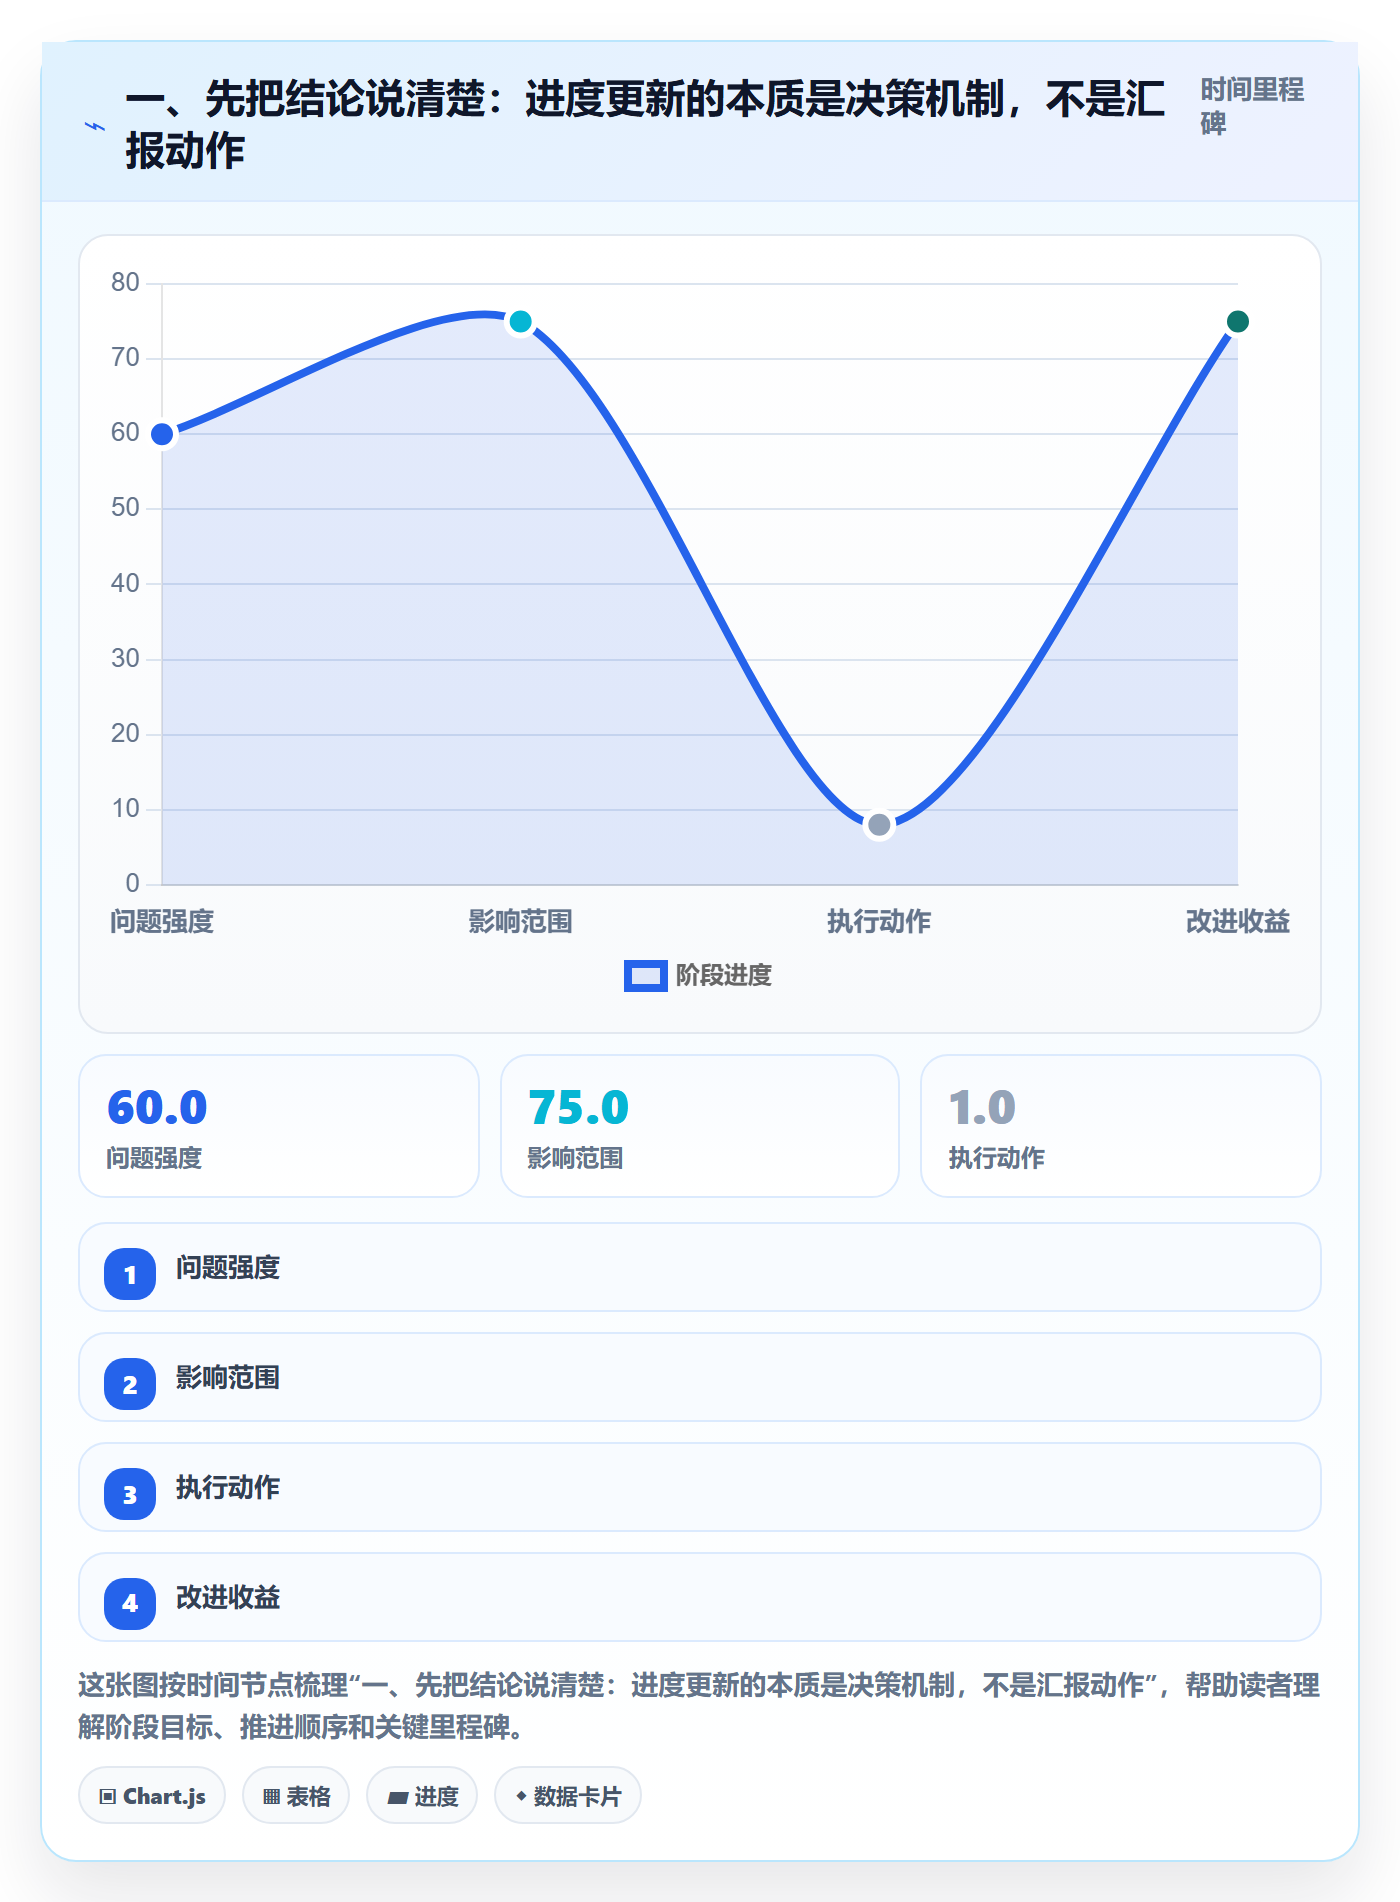Screen dimensions: 1400x1902
Task: Click the 60.0 value in the stat card
Action: 157,1107
